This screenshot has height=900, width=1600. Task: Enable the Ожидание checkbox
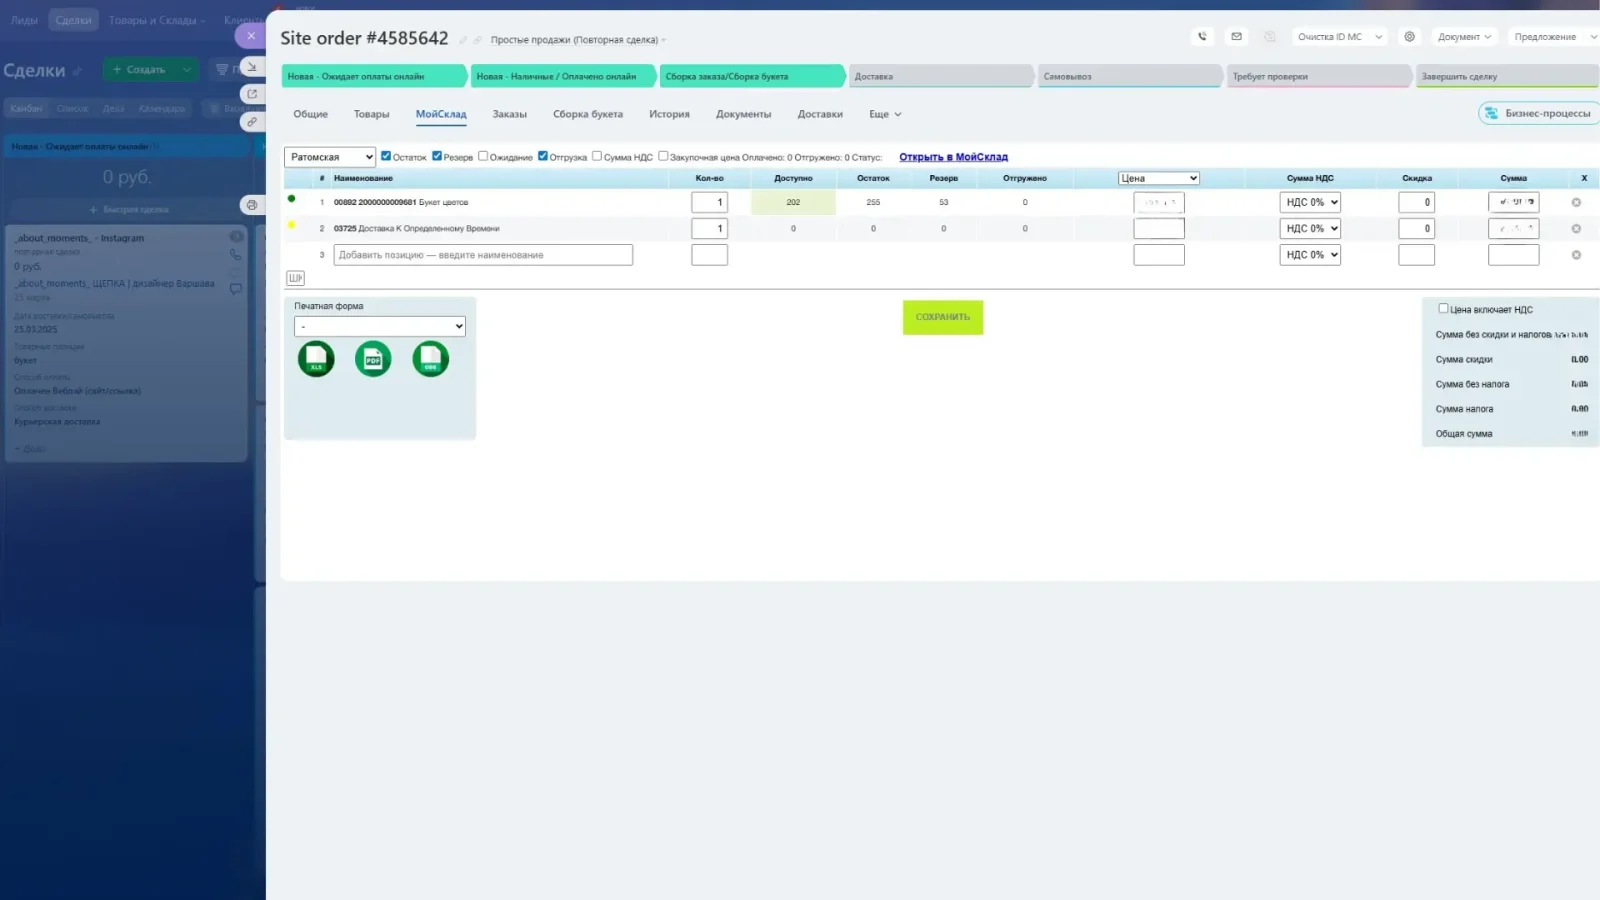tap(483, 156)
